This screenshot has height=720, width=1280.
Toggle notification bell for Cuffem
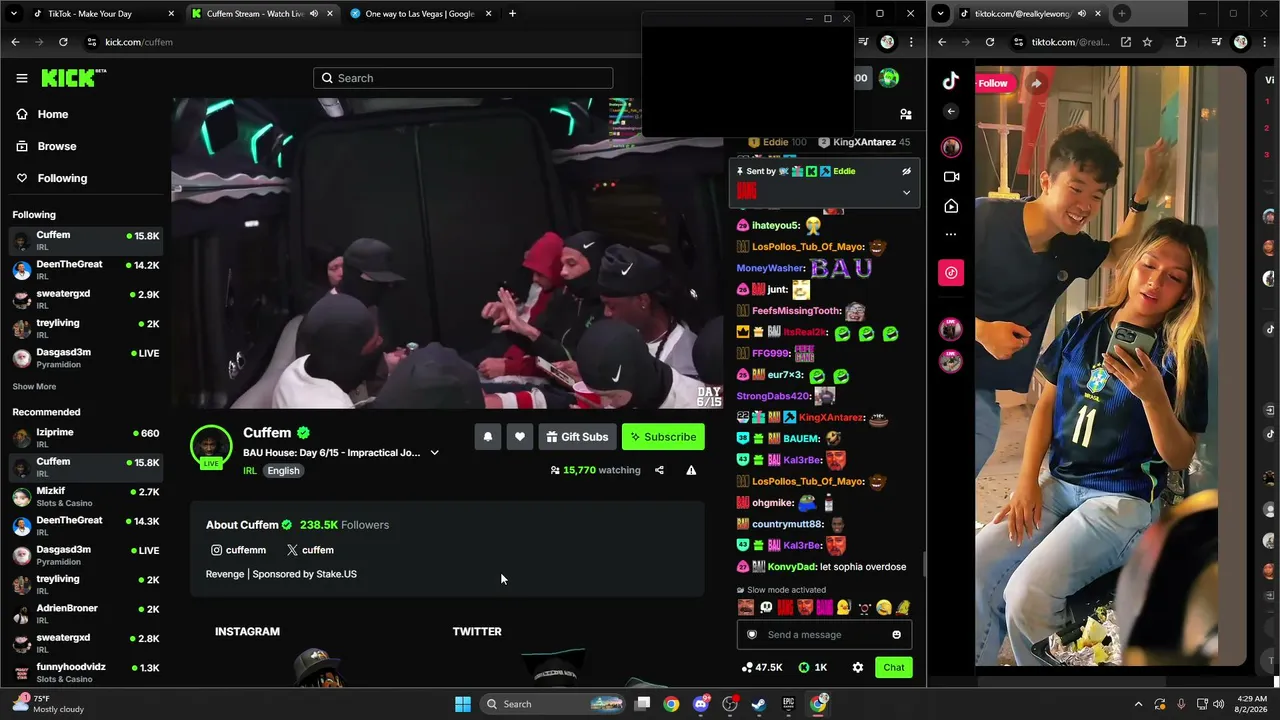[x=488, y=437]
